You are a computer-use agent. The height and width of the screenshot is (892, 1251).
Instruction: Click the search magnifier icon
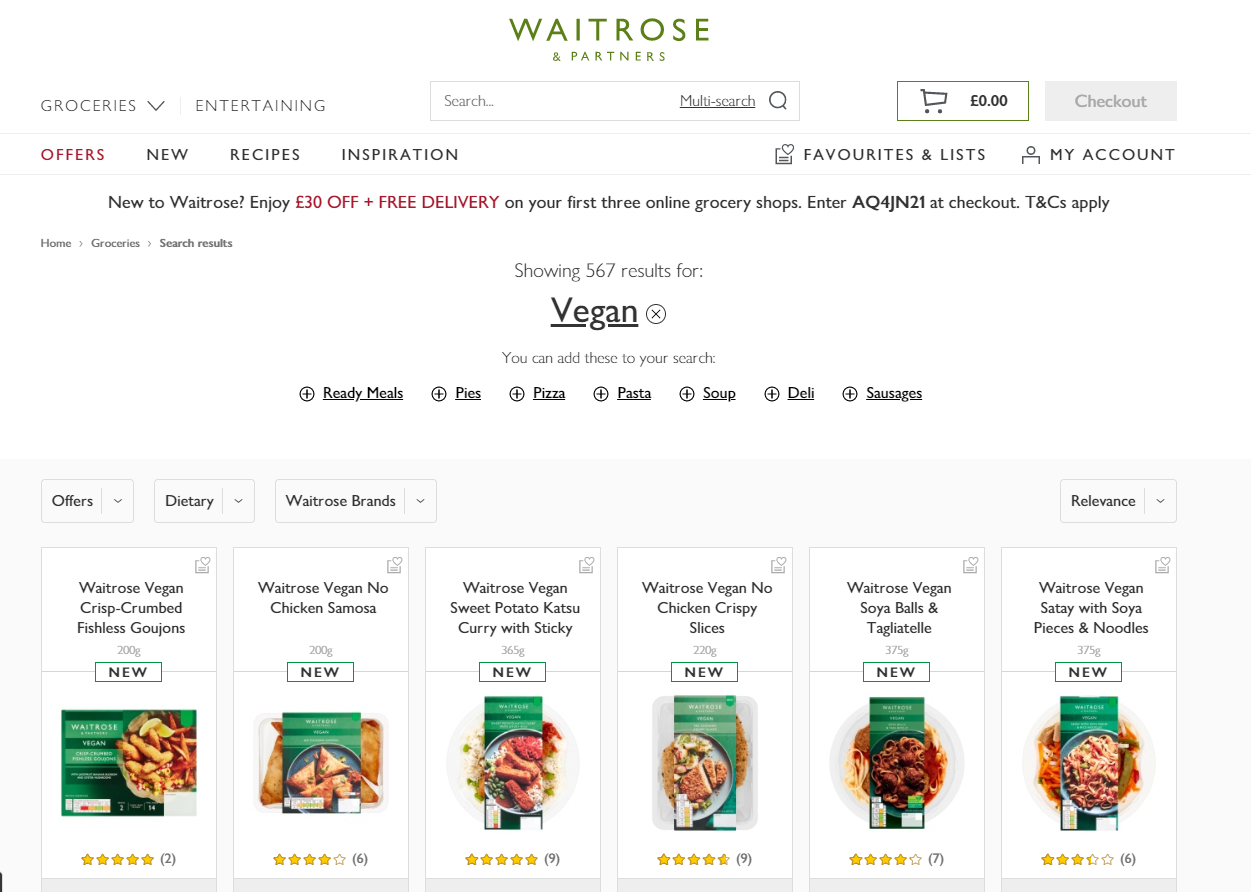point(778,101)
